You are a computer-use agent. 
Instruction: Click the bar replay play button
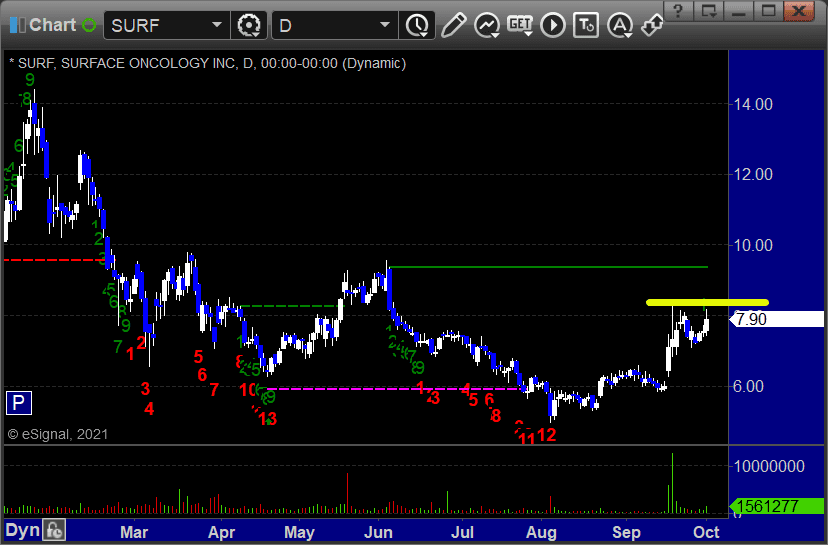[x=553, y=25]
